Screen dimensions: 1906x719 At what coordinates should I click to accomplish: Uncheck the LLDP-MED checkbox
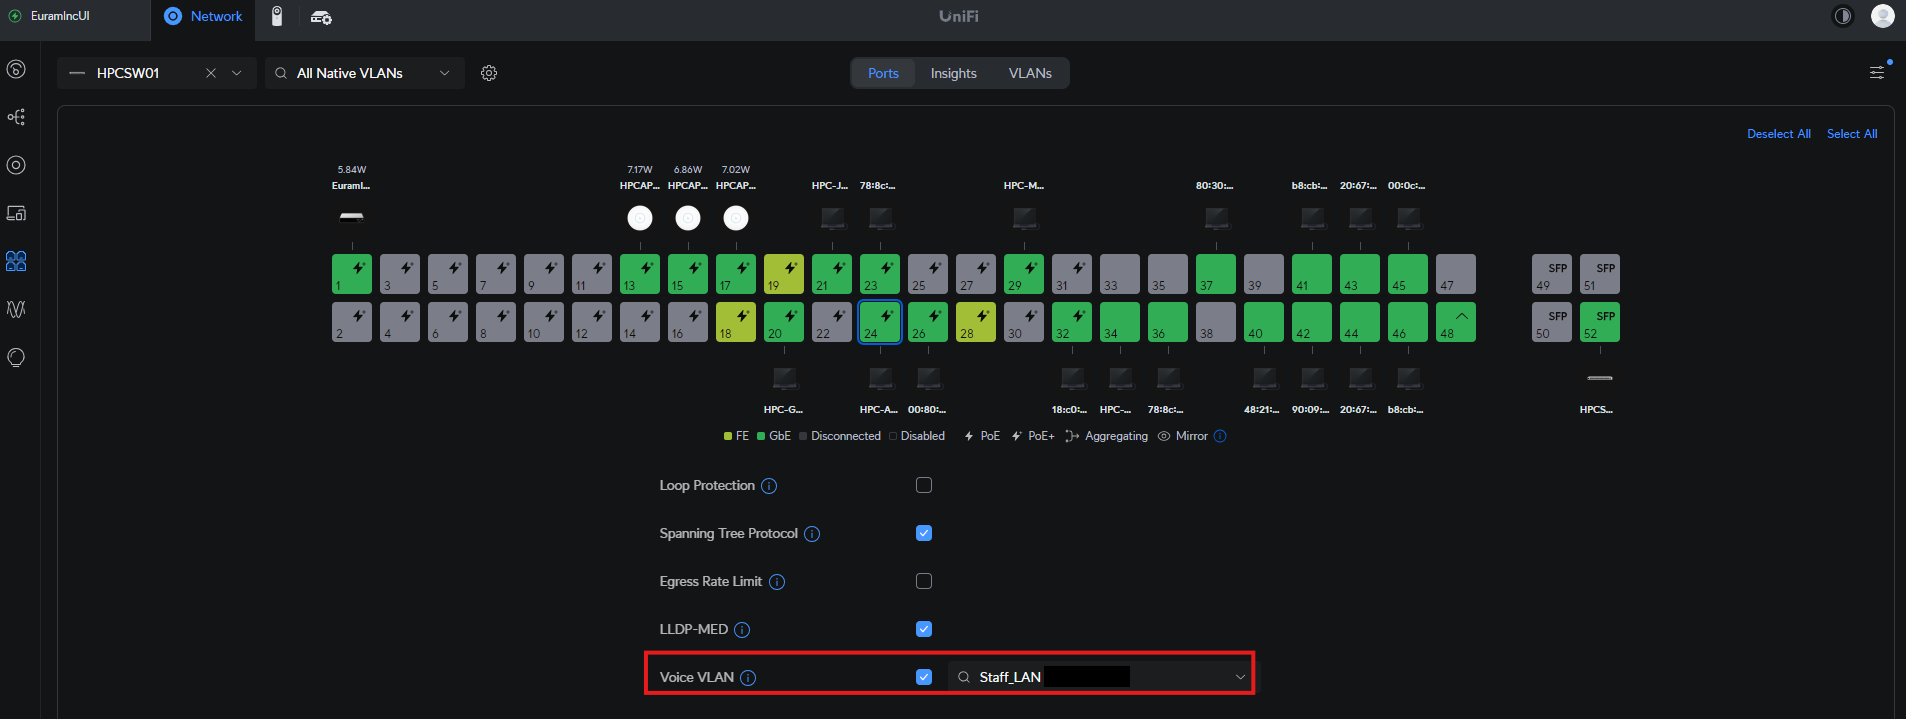[x=924, y=629]
